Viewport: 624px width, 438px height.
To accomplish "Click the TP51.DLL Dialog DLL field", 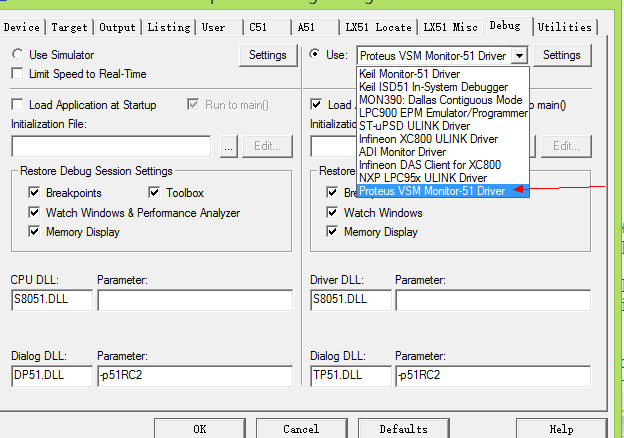I will [x=351, y=376].
